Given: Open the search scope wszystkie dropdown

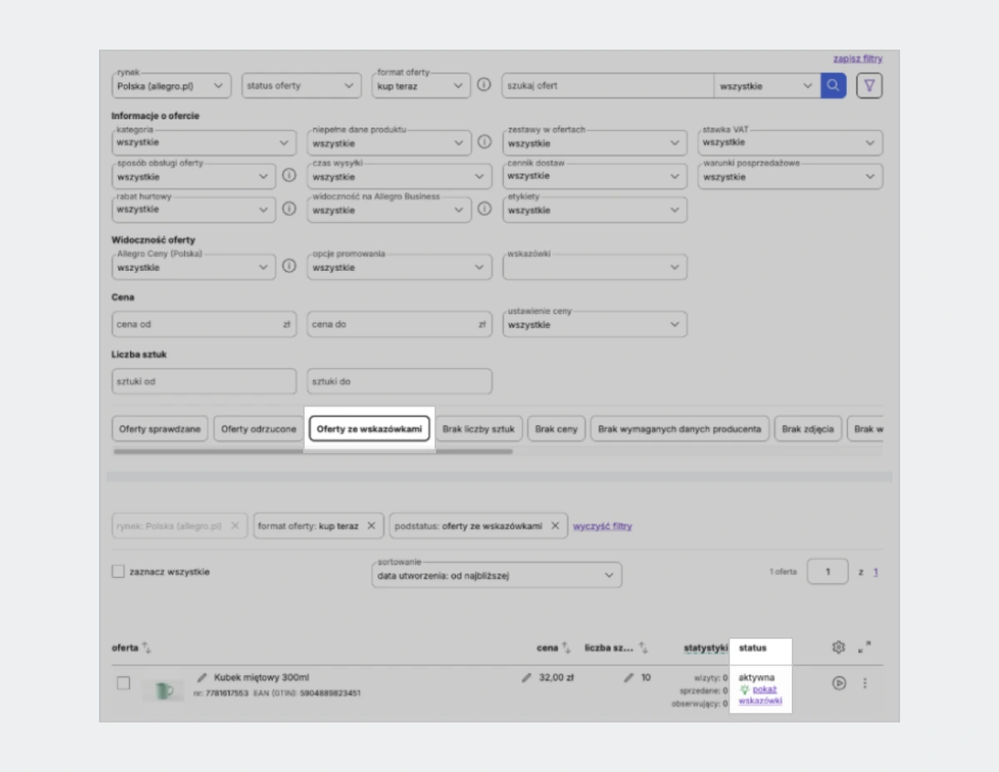Looking at the screenshot, I should 766,86.
